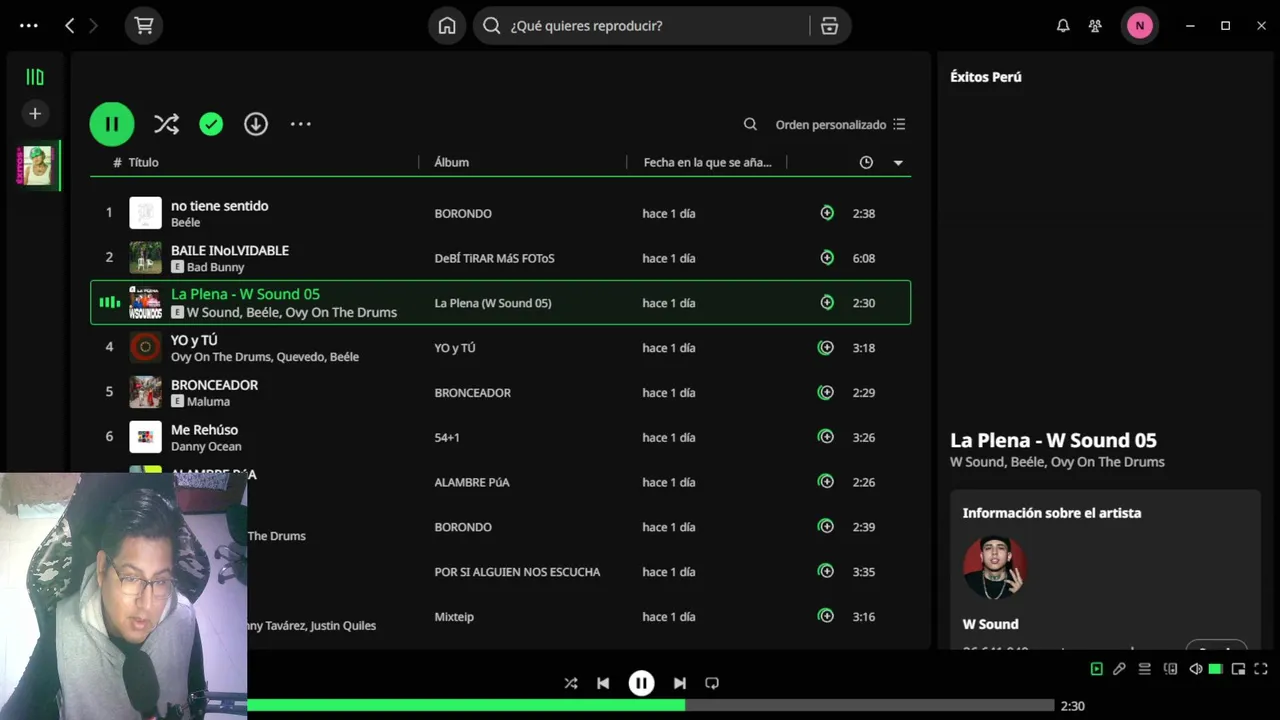The width and height of the screenshot is (1280, 720).
Task: Toggle repeat mode
Action: (712, 683)
